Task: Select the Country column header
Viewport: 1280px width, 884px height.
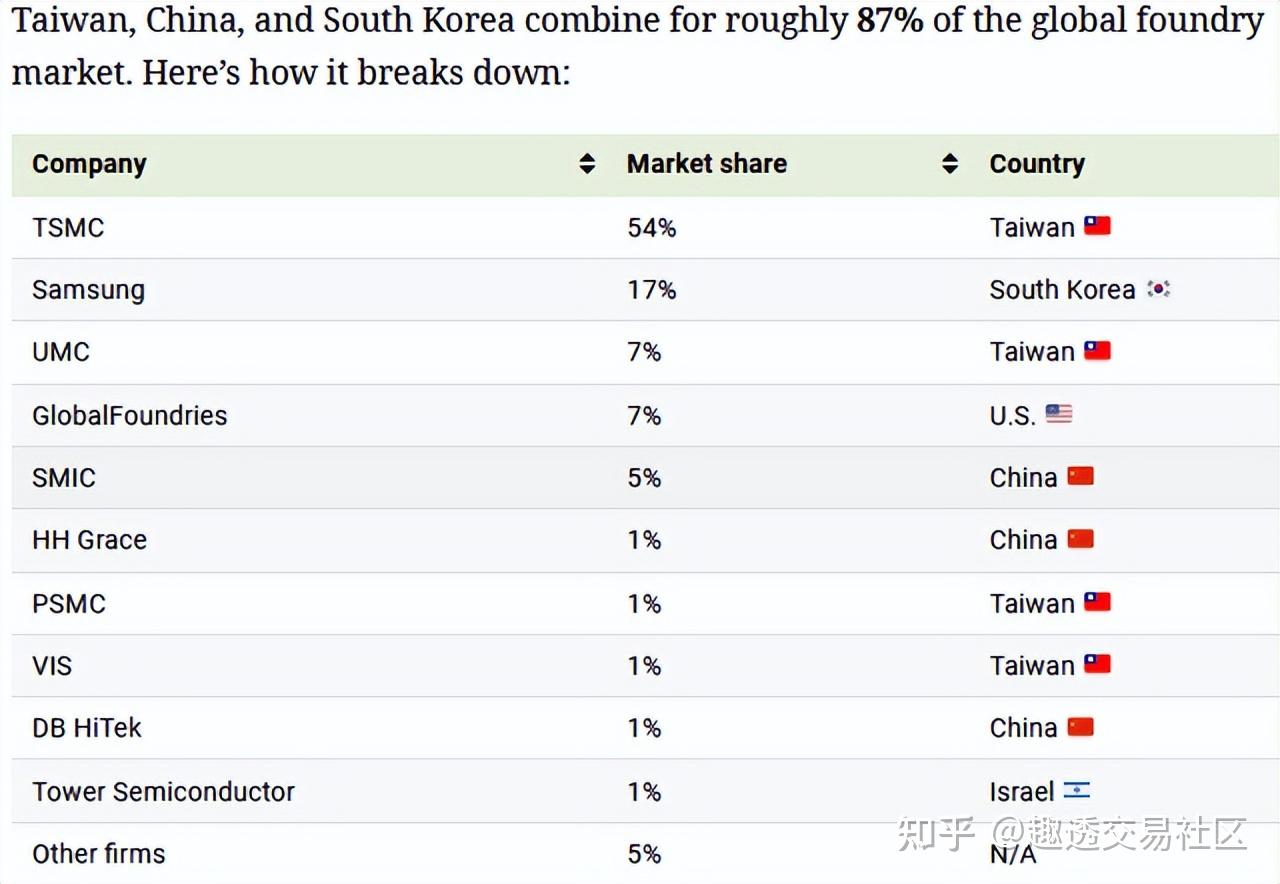Action: pyautogui.click(x=1036, y=165)
